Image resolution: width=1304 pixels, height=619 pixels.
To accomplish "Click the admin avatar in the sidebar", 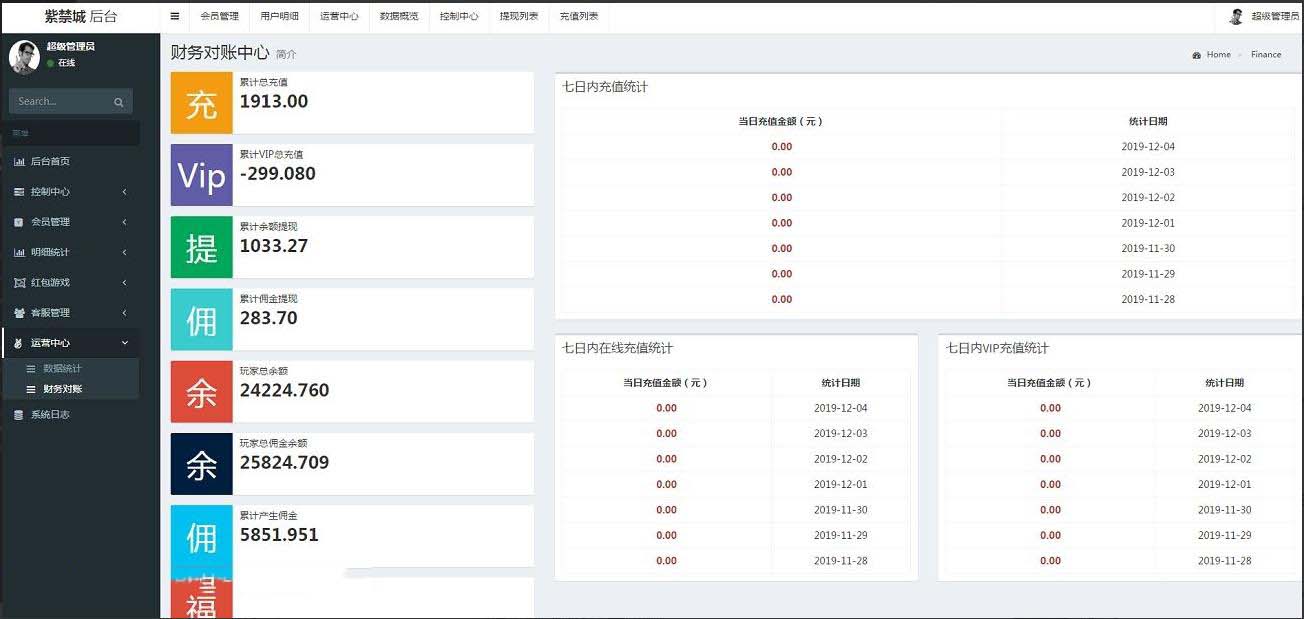I will point(24,56).
